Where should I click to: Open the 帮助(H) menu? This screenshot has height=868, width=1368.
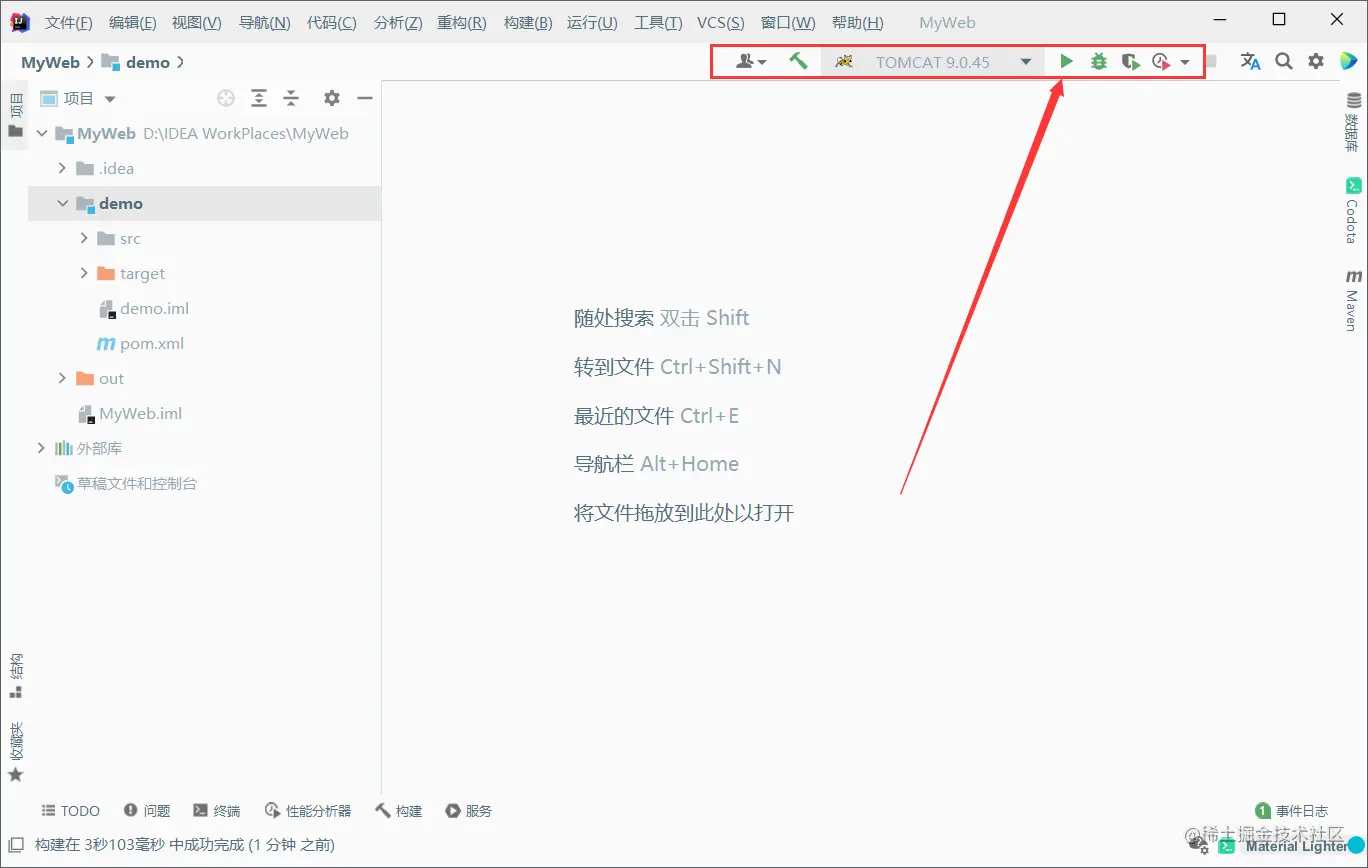[857, 22]
